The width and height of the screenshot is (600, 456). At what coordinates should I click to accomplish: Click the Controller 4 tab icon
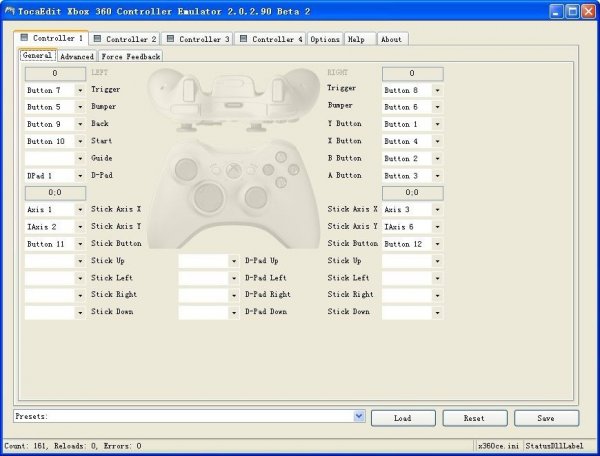pos(243,39)
